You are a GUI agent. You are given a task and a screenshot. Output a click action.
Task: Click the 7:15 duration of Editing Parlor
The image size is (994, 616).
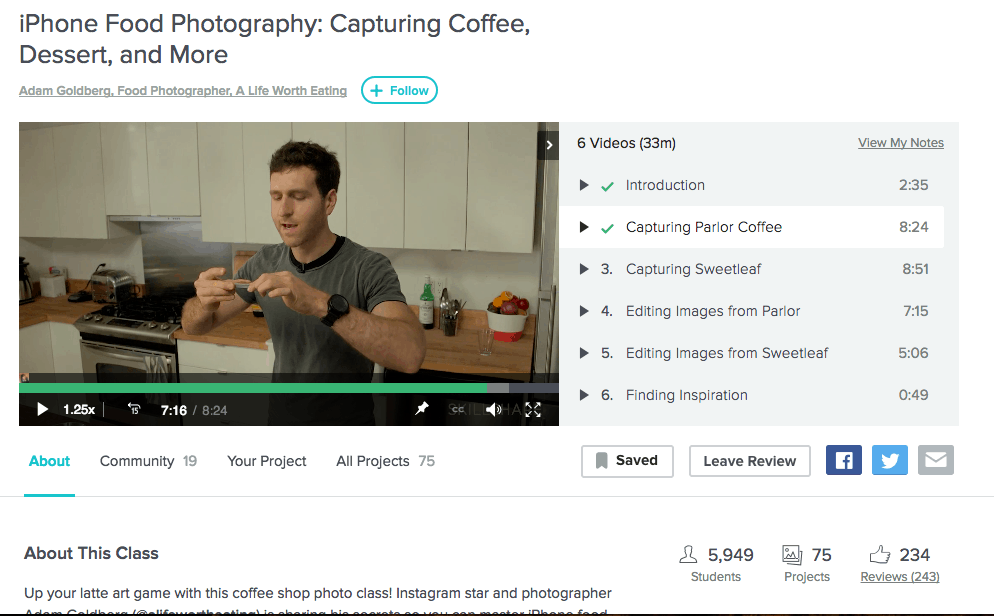pos(915,311)
